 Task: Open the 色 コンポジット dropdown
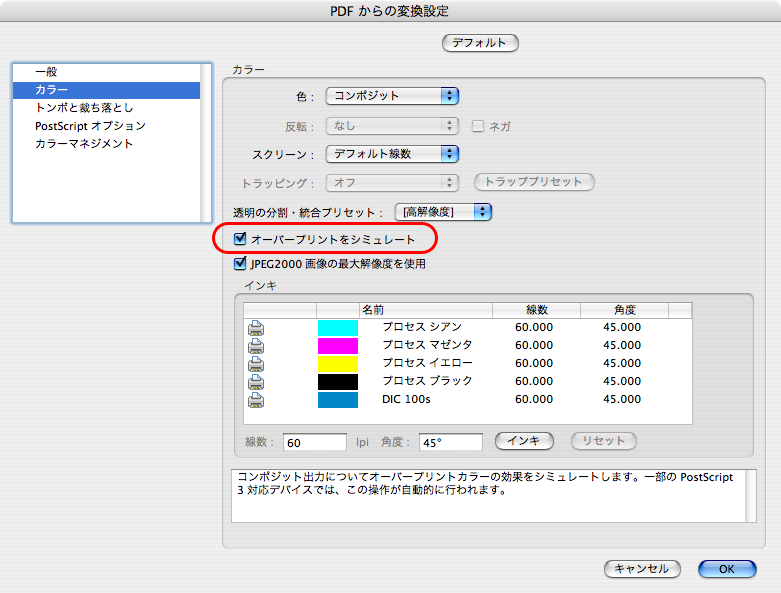click(392, 96)
